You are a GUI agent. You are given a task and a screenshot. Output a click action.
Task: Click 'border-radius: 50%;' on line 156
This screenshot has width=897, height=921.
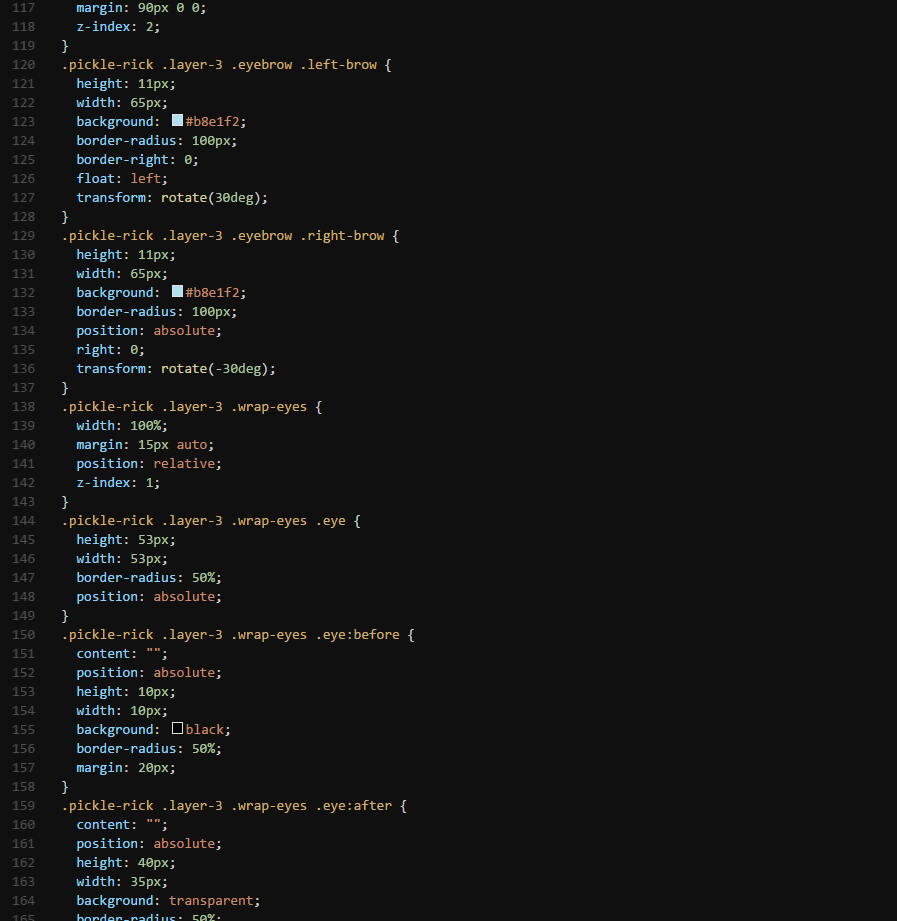coord(149,748)
